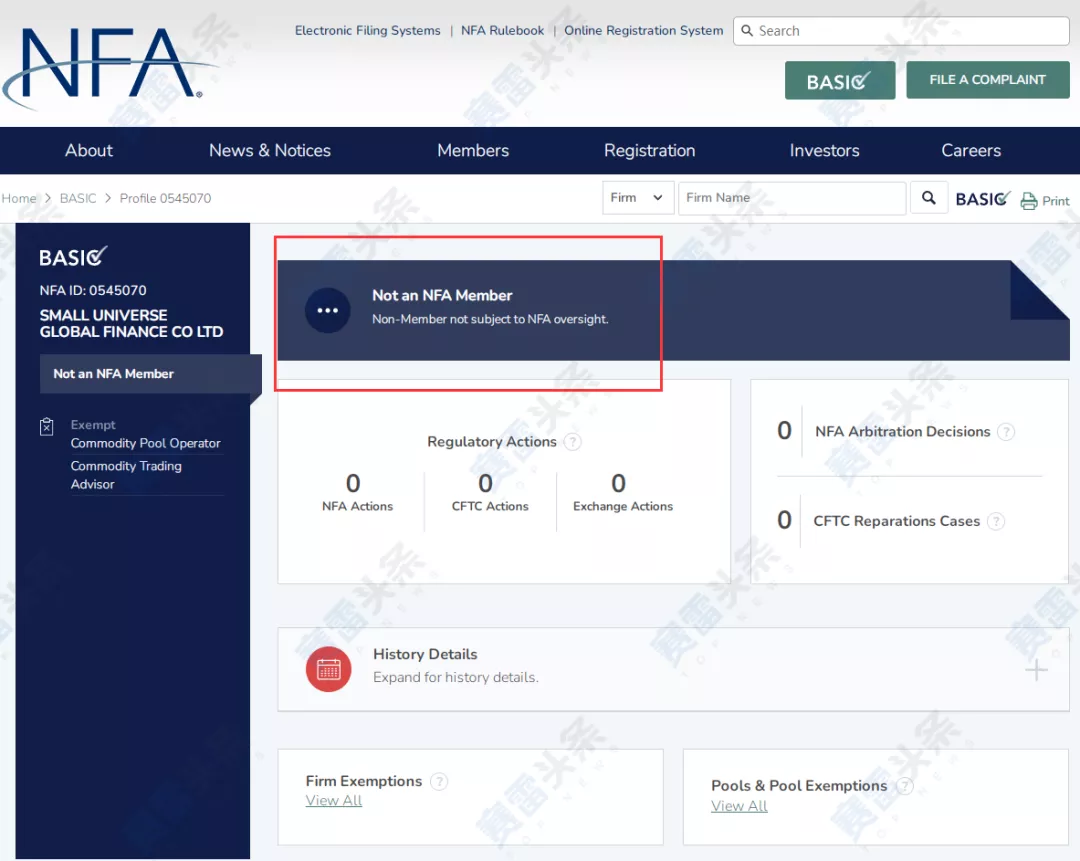Open the News & Notices menu
Image resolution: width=1080 pixels, height=861 pixels.
pos(270,150)
